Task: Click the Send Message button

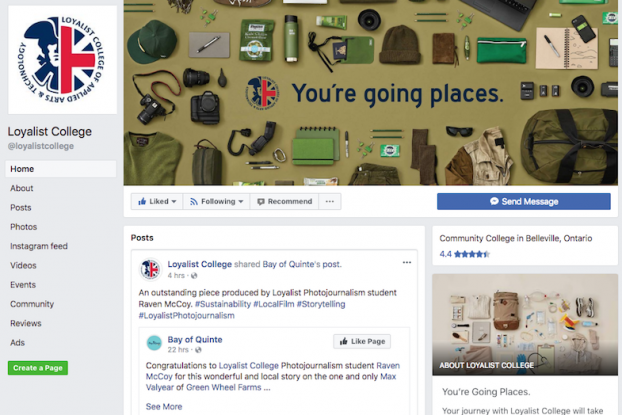Action: pos(524,202)
